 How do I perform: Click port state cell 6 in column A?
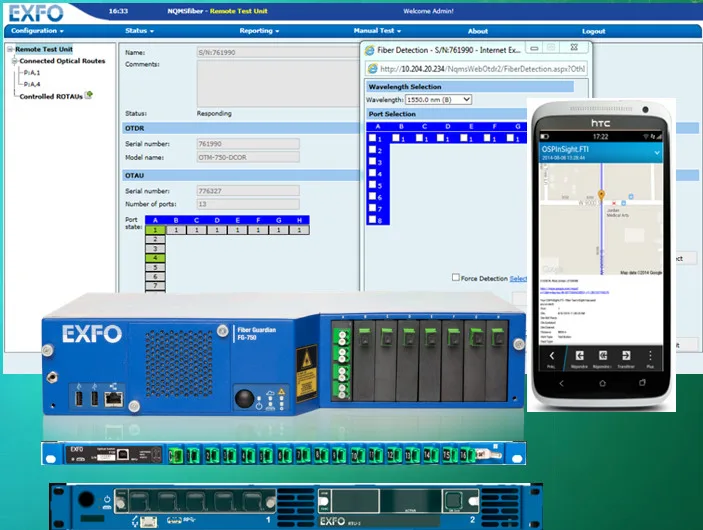(155, 277)
